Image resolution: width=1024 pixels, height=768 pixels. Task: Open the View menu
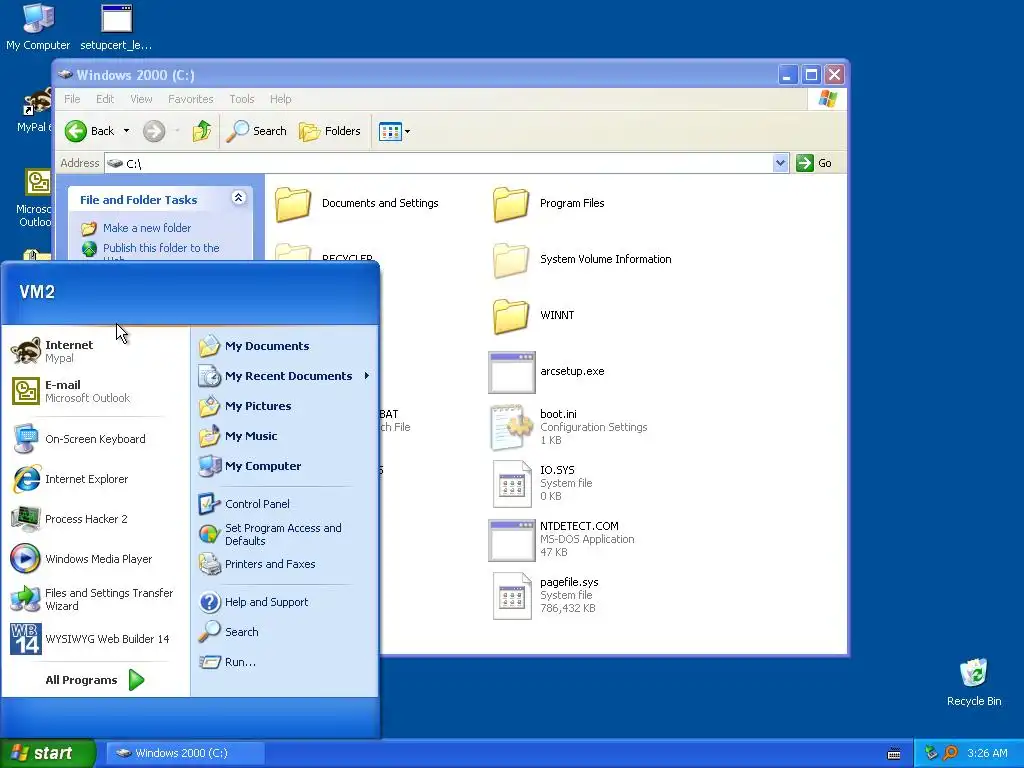click(141, 99)
